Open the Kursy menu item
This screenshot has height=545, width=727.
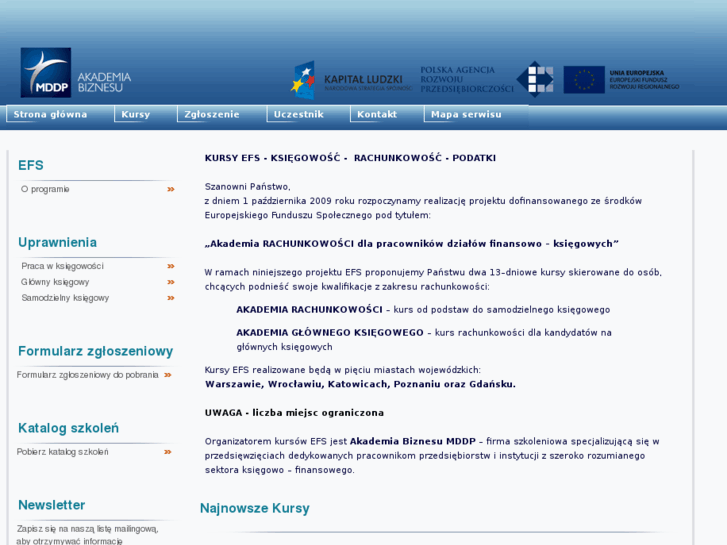point(136,114)
